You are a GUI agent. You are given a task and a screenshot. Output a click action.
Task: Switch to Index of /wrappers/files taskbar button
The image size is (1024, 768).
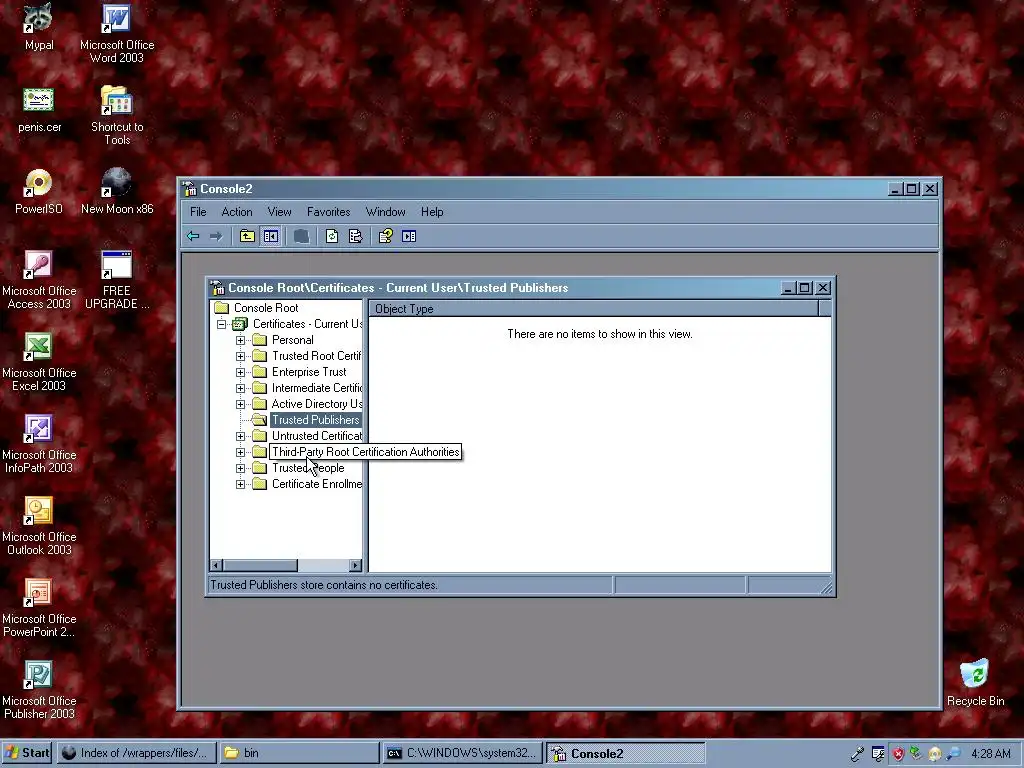[135, 753]
